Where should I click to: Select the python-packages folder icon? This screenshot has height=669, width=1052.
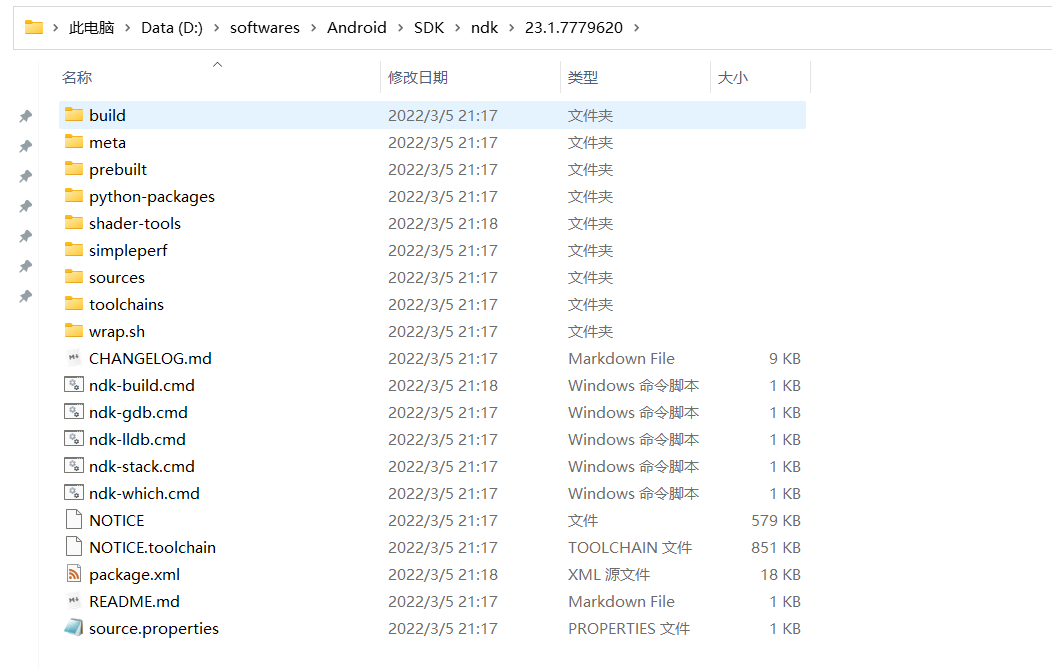pyautogui.click(x=74, y=196)
